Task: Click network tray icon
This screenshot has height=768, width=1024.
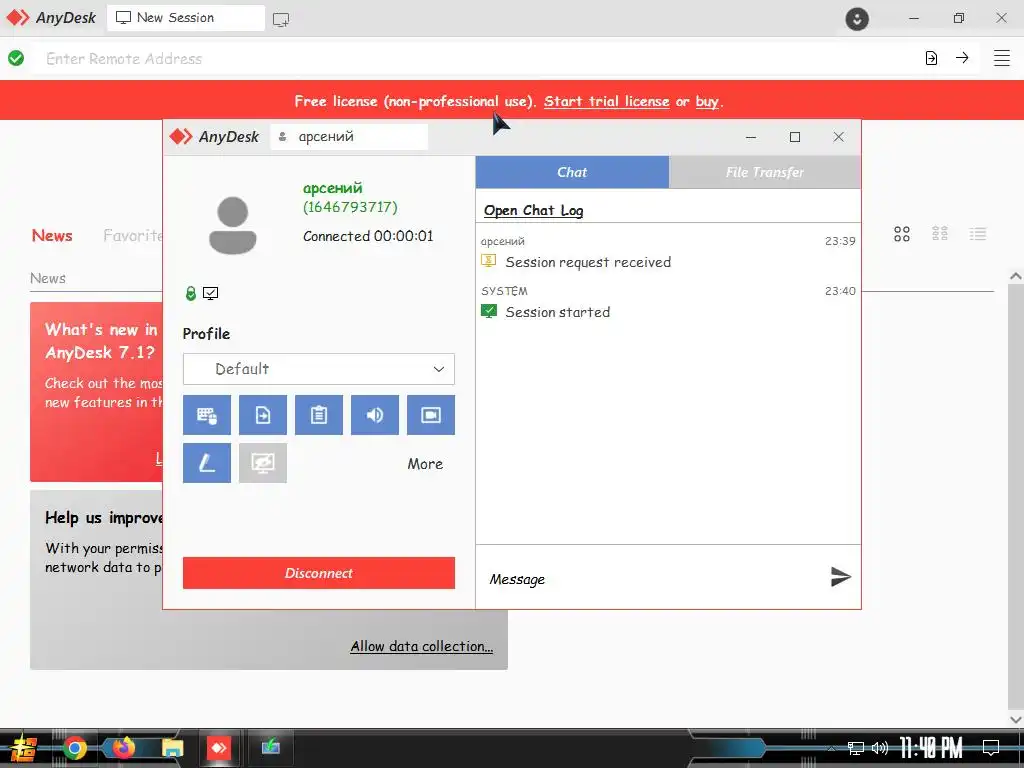Action: coord(856,748)
